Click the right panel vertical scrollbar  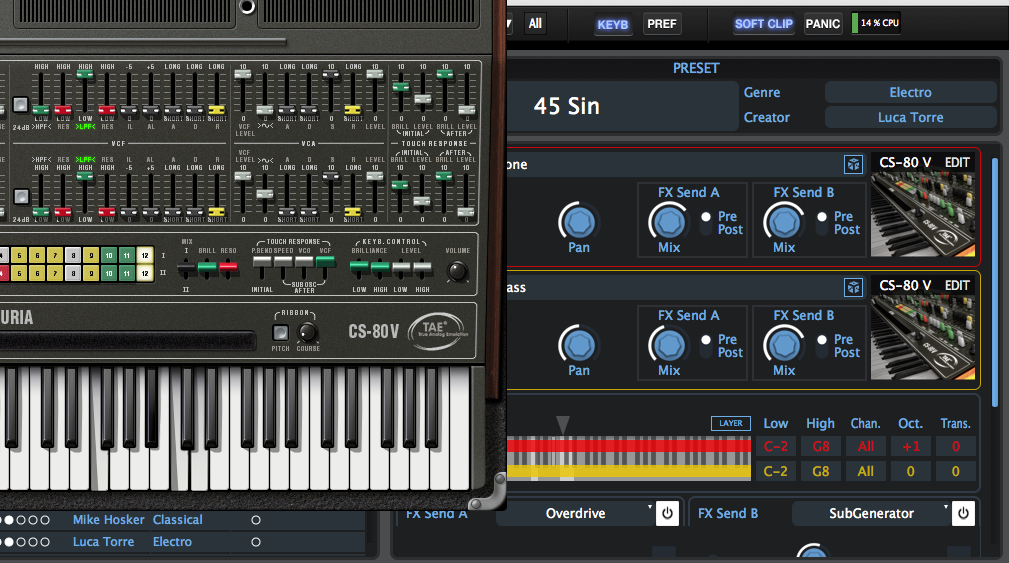[995, 282]
